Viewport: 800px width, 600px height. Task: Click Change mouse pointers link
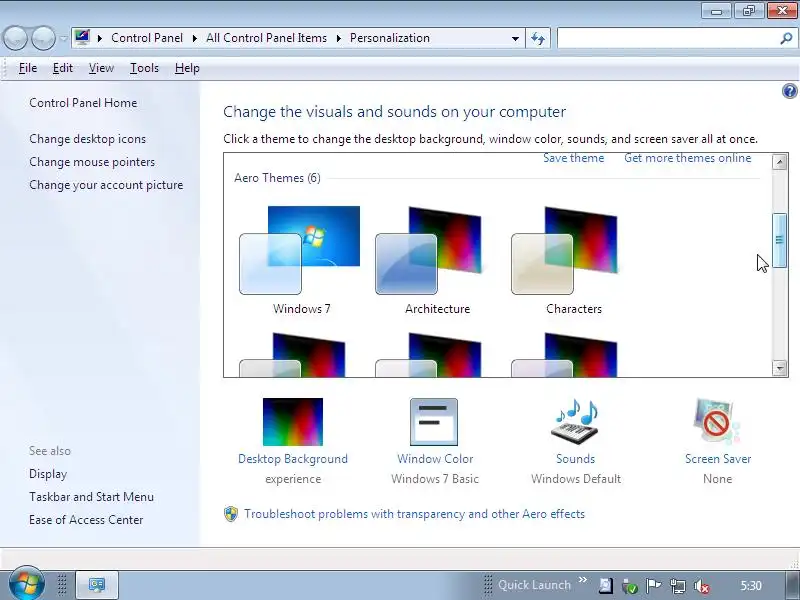pos(92,162)
